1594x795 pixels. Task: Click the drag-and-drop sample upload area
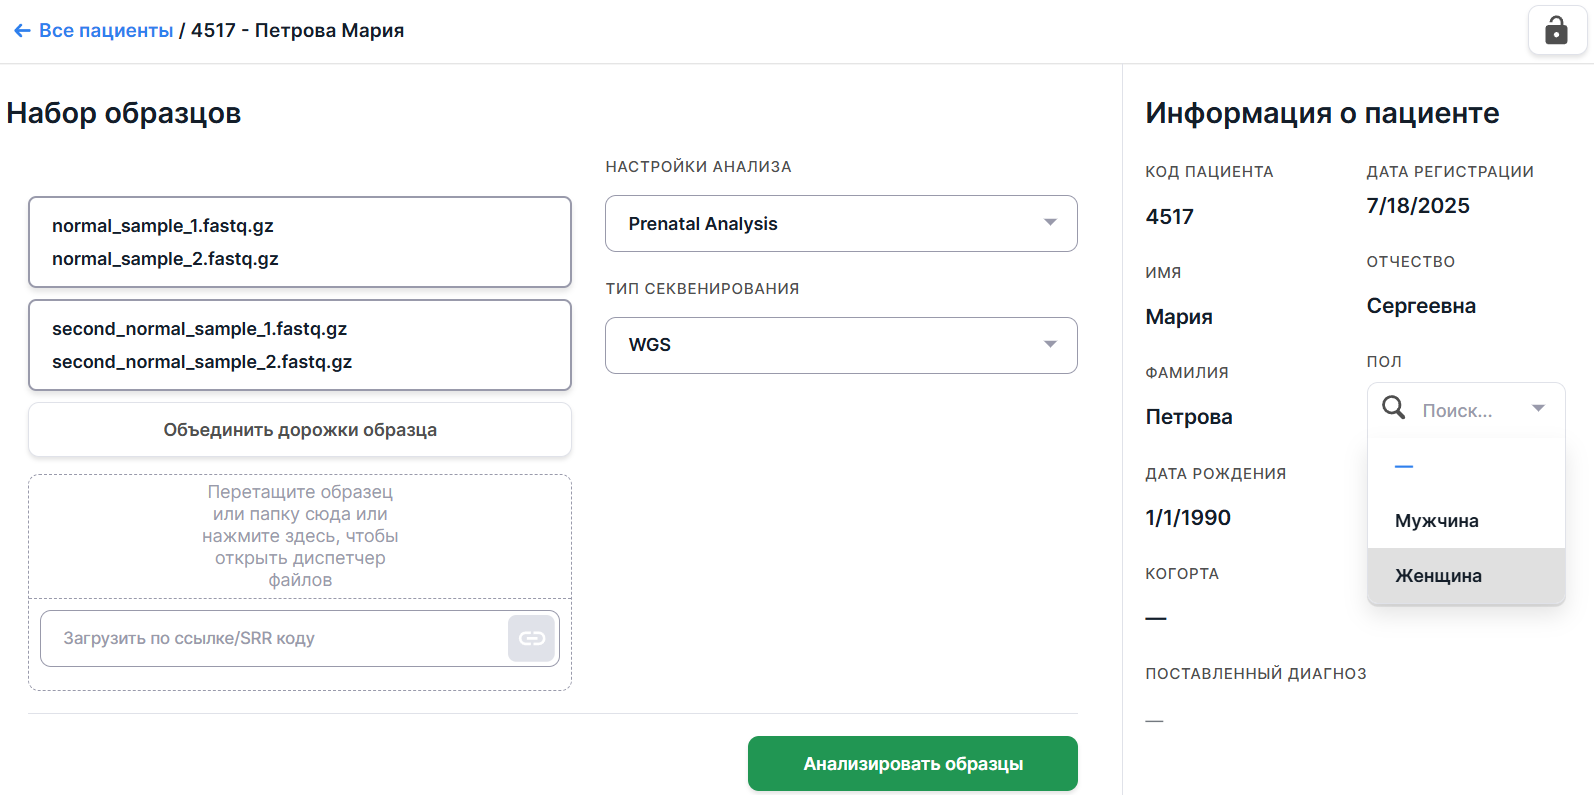(x=300, y=536)
